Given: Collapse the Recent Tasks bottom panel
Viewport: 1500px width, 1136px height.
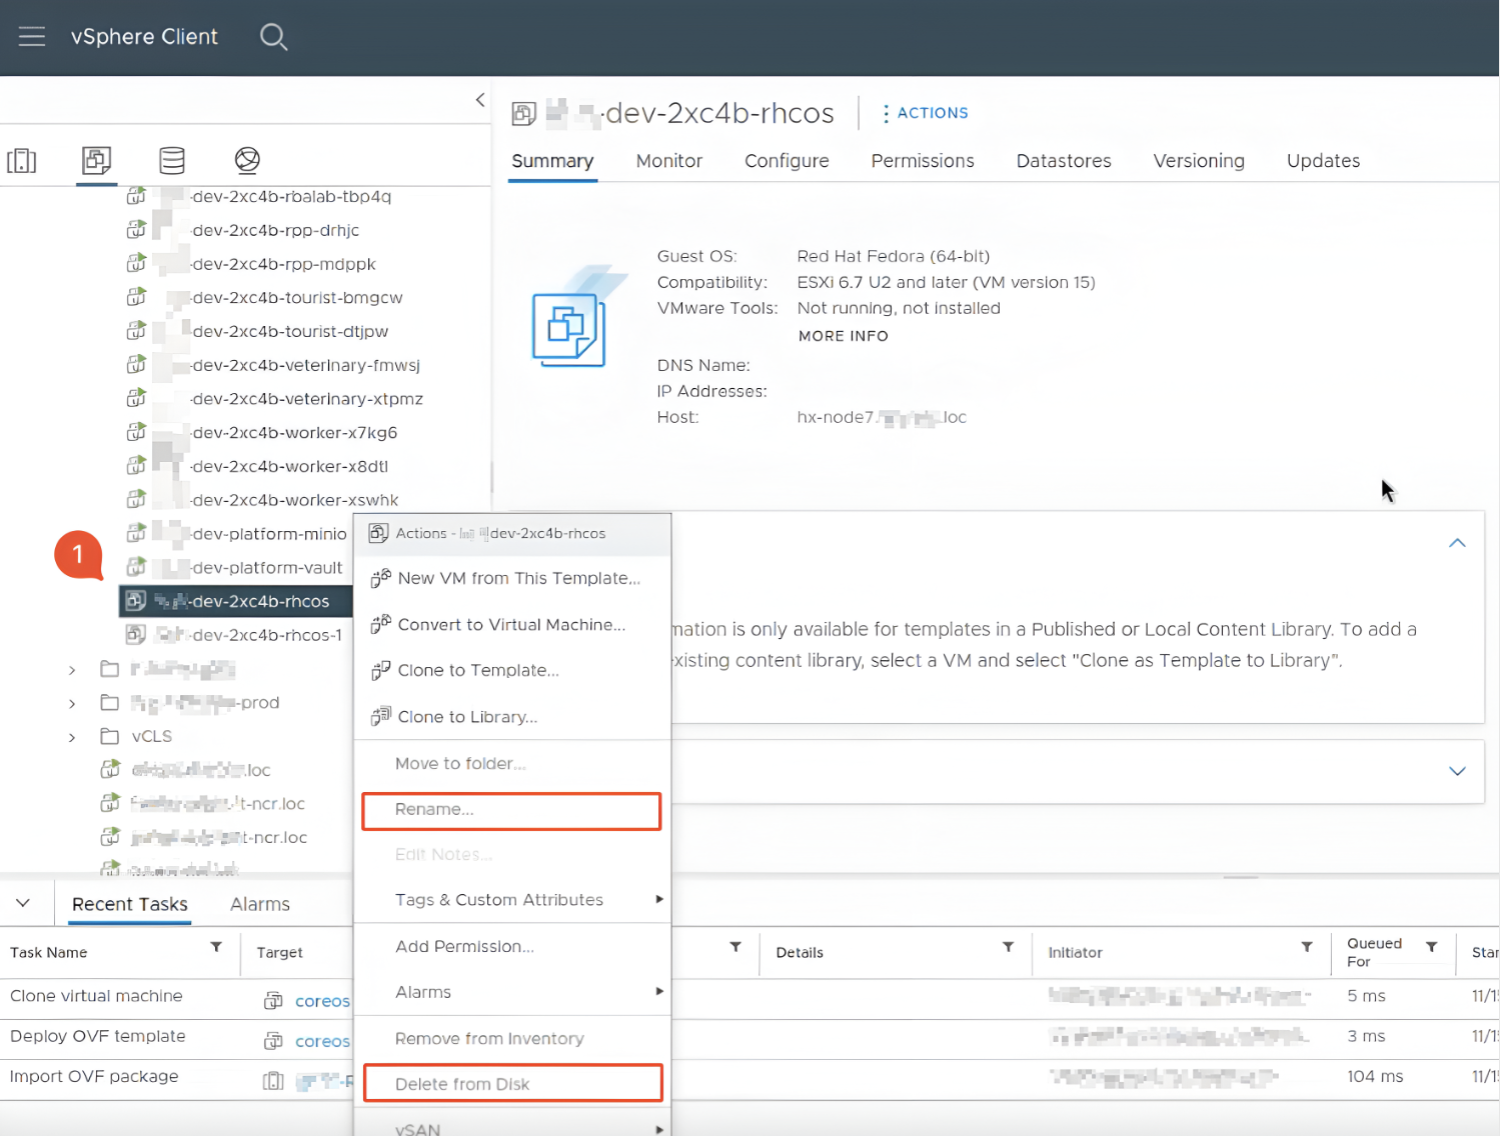Looking at the screenshot, I should 23,903.
